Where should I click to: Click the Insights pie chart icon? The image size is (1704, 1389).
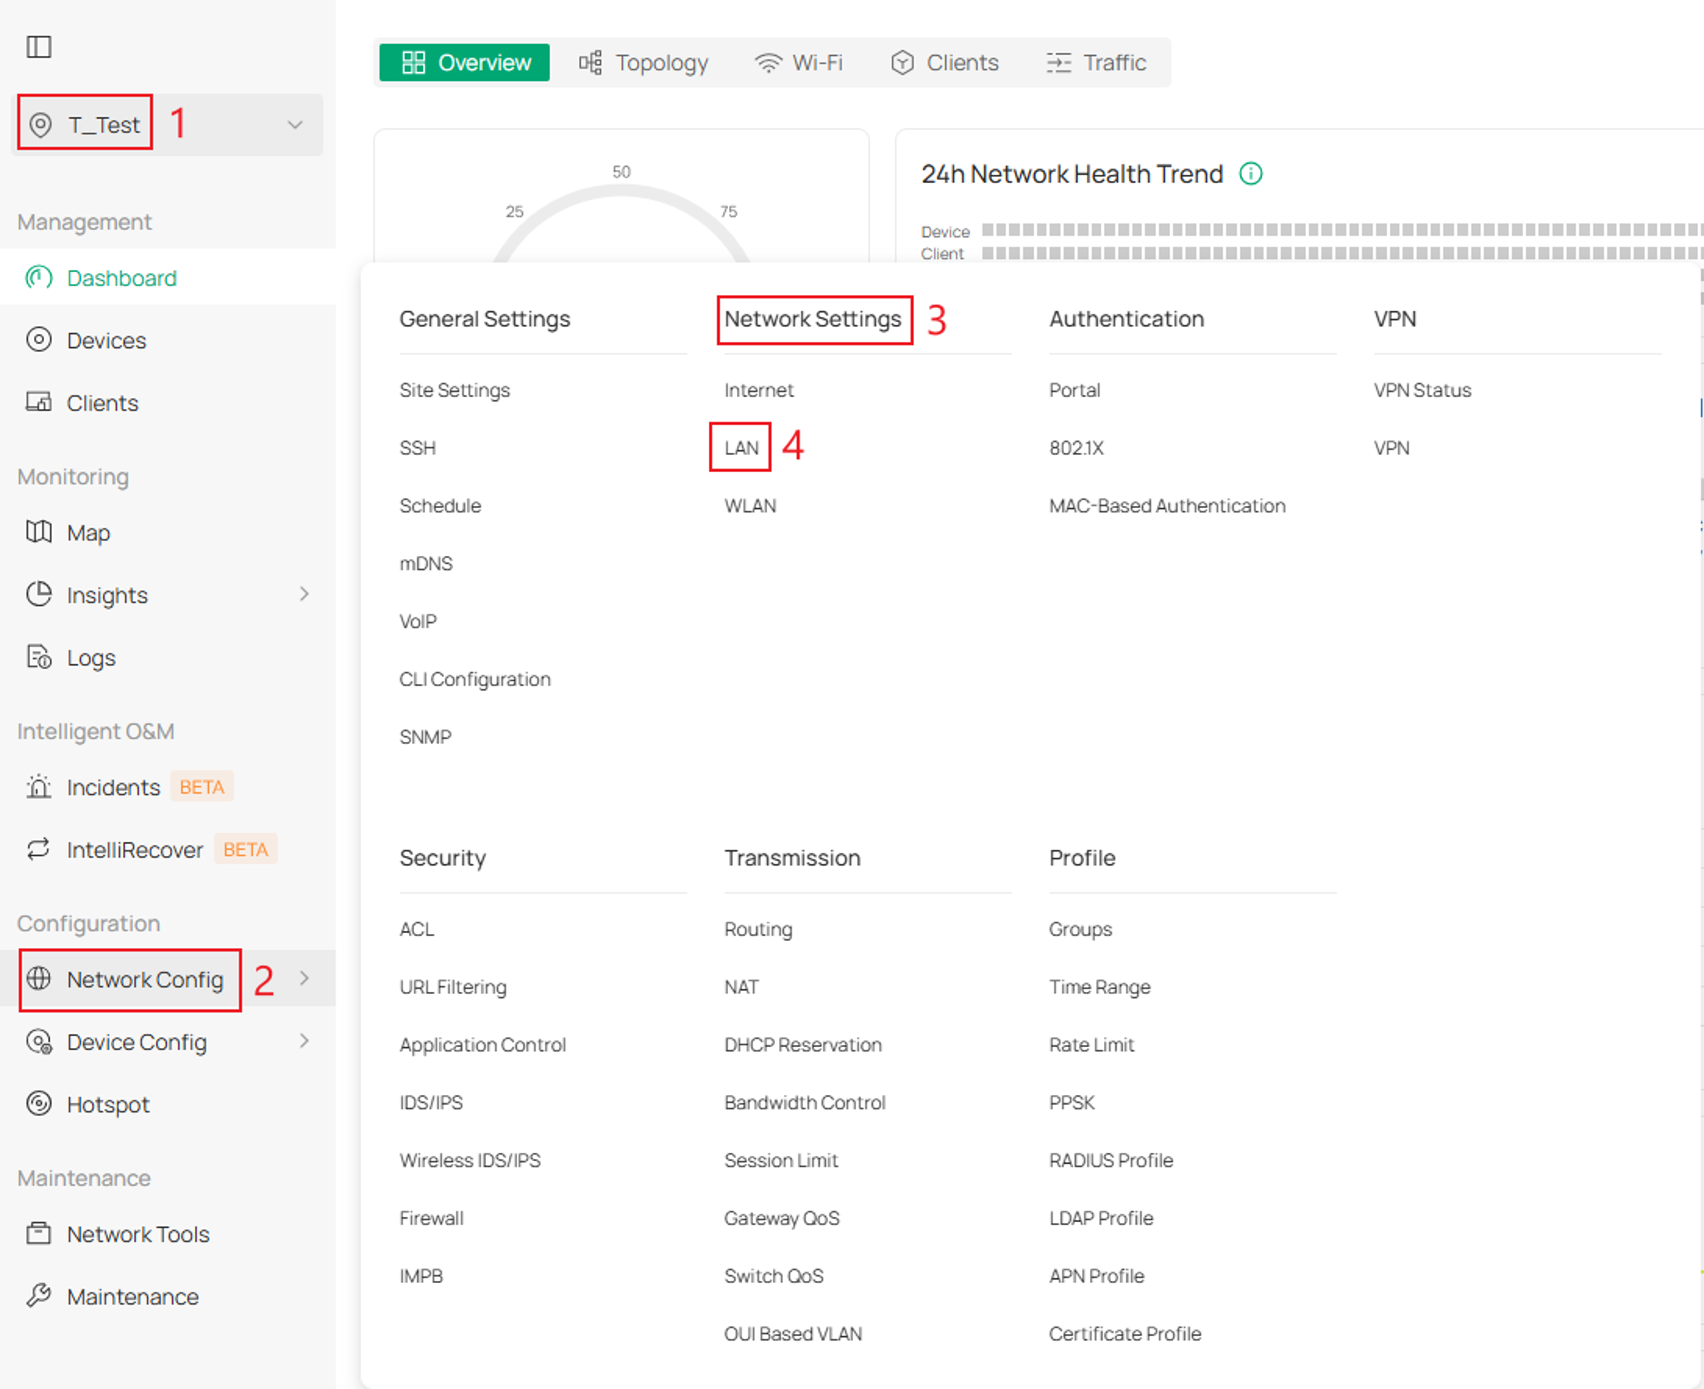pos(39,594)
